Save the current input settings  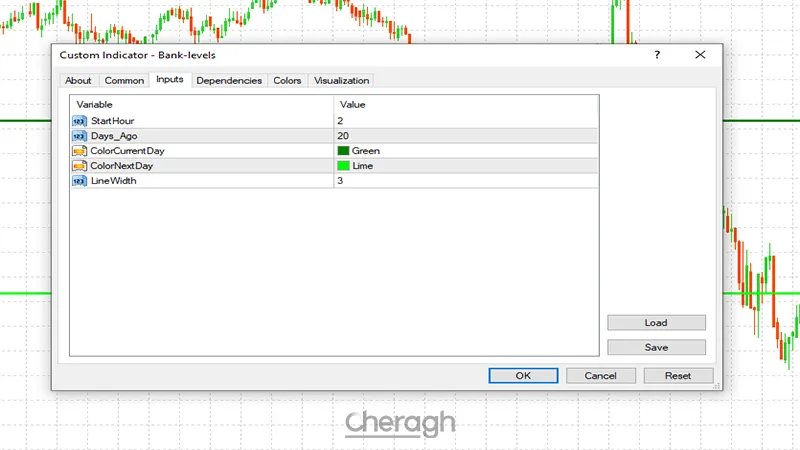pos(656,347)
